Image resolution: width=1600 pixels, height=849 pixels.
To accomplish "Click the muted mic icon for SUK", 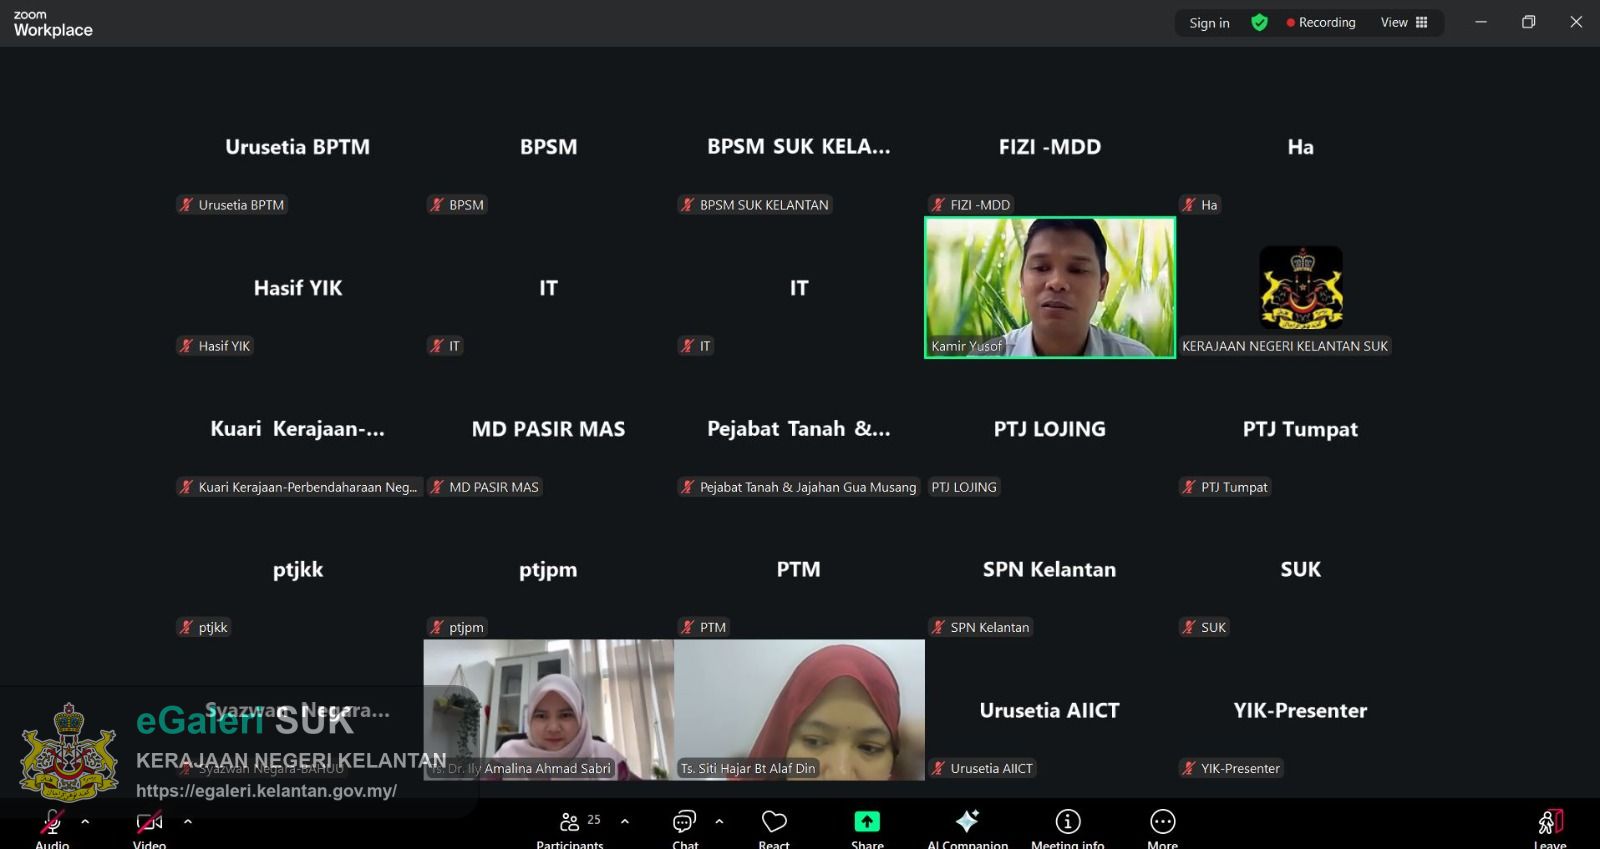I will [x=1189, y=628].
